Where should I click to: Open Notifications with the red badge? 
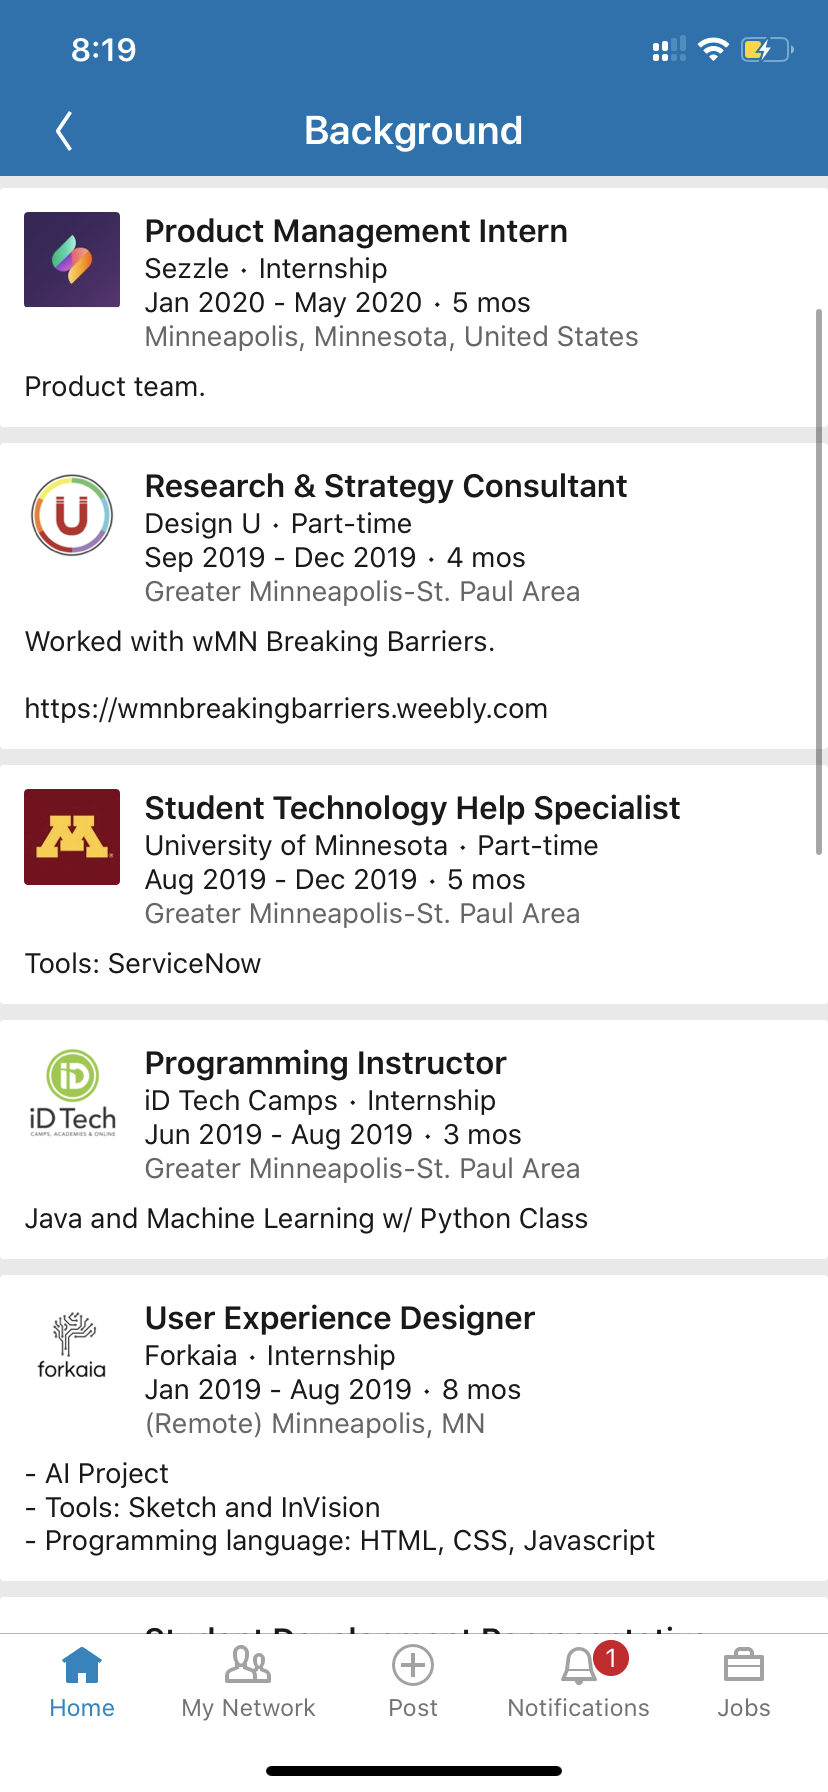(x=579, y=1682)
